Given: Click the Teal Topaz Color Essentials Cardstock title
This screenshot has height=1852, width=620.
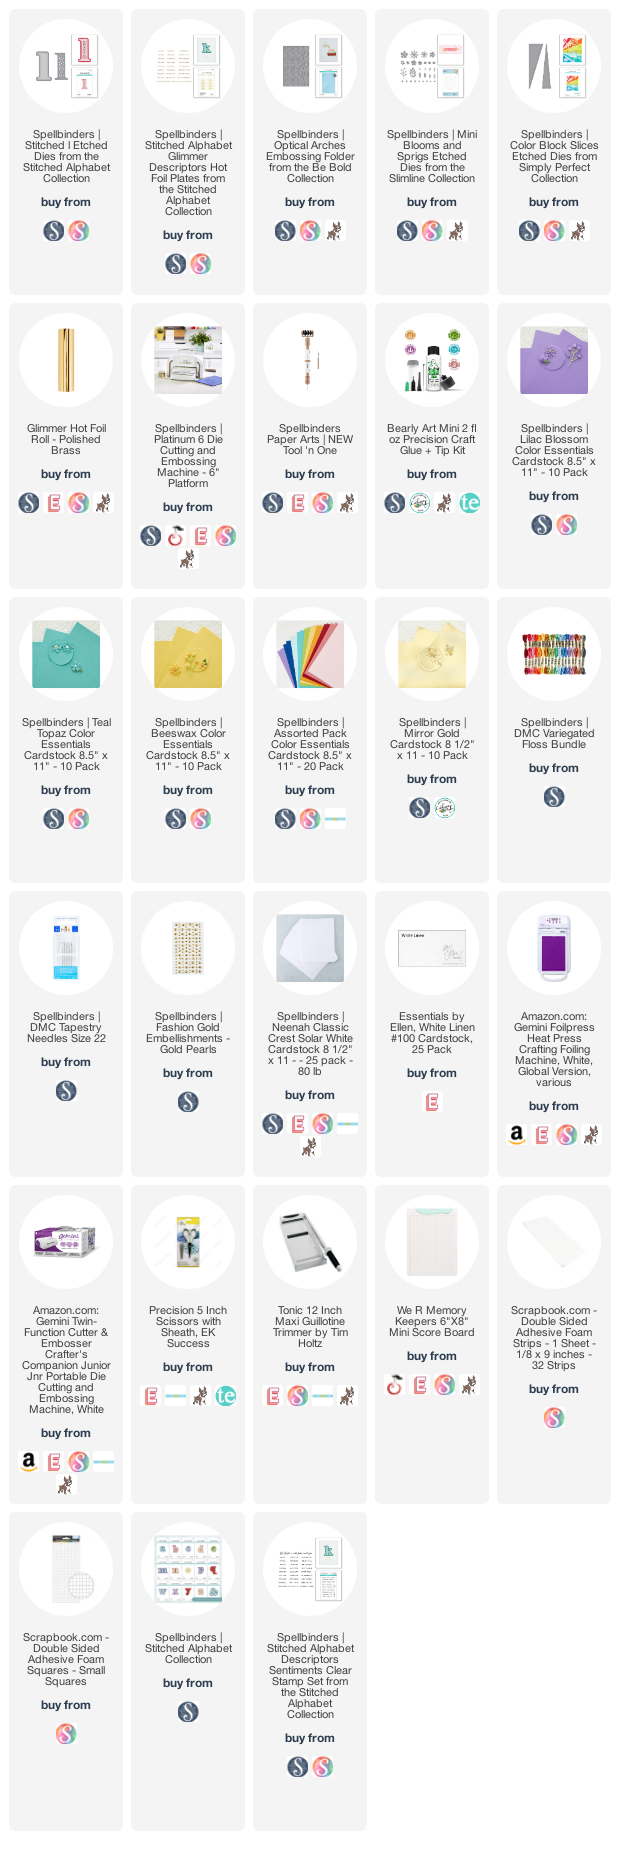Looking at the screenshot, I should [66, 744].
